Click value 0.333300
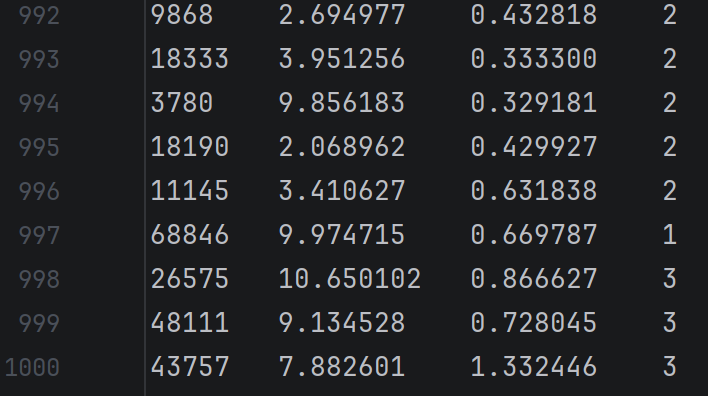708x396 pixels. [534, 59]
